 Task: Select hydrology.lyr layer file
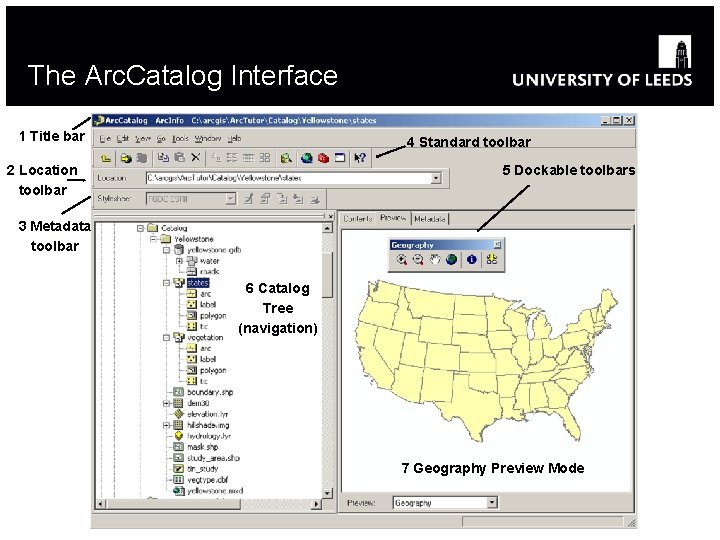pos(209,436)
